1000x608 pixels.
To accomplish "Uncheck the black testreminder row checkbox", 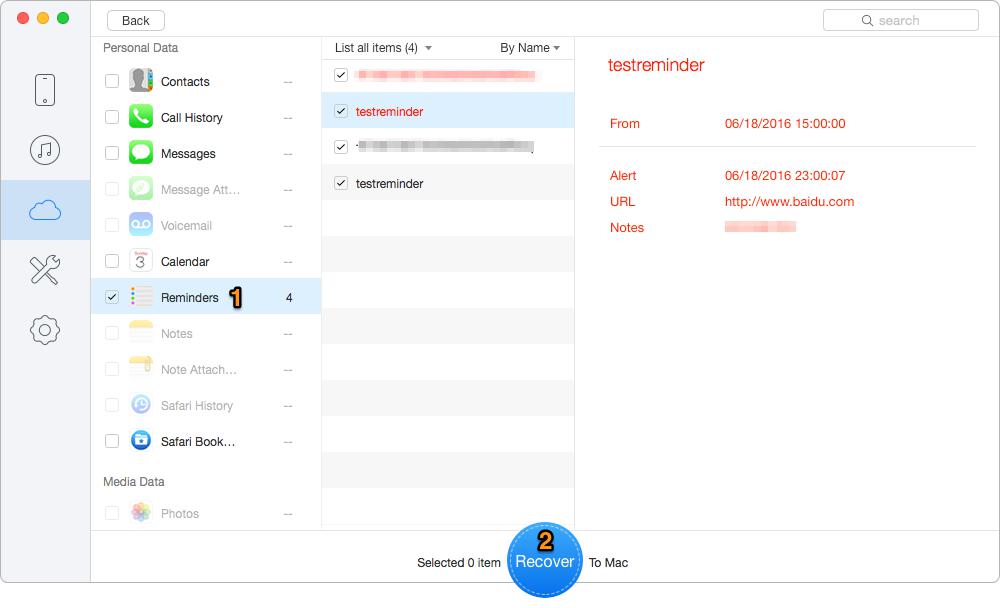I will pos(341,183).
